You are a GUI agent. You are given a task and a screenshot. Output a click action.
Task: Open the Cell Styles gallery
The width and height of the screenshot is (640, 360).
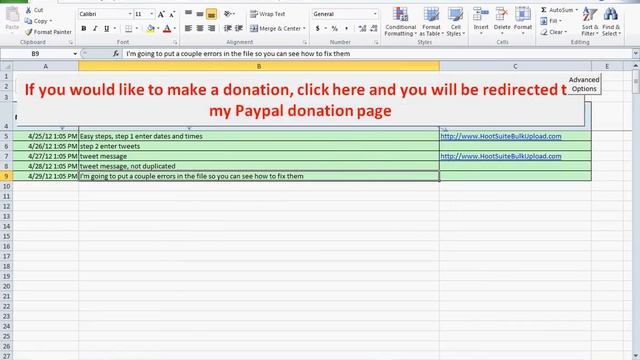(x=456, y=22)
